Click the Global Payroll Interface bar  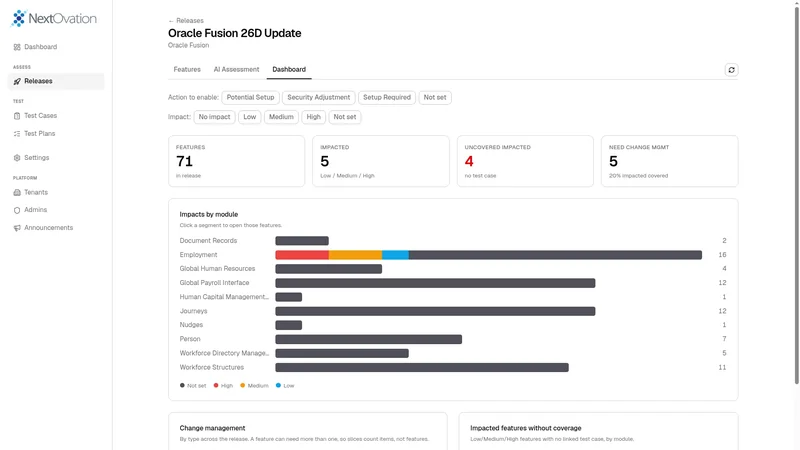[x=435, y=283]
